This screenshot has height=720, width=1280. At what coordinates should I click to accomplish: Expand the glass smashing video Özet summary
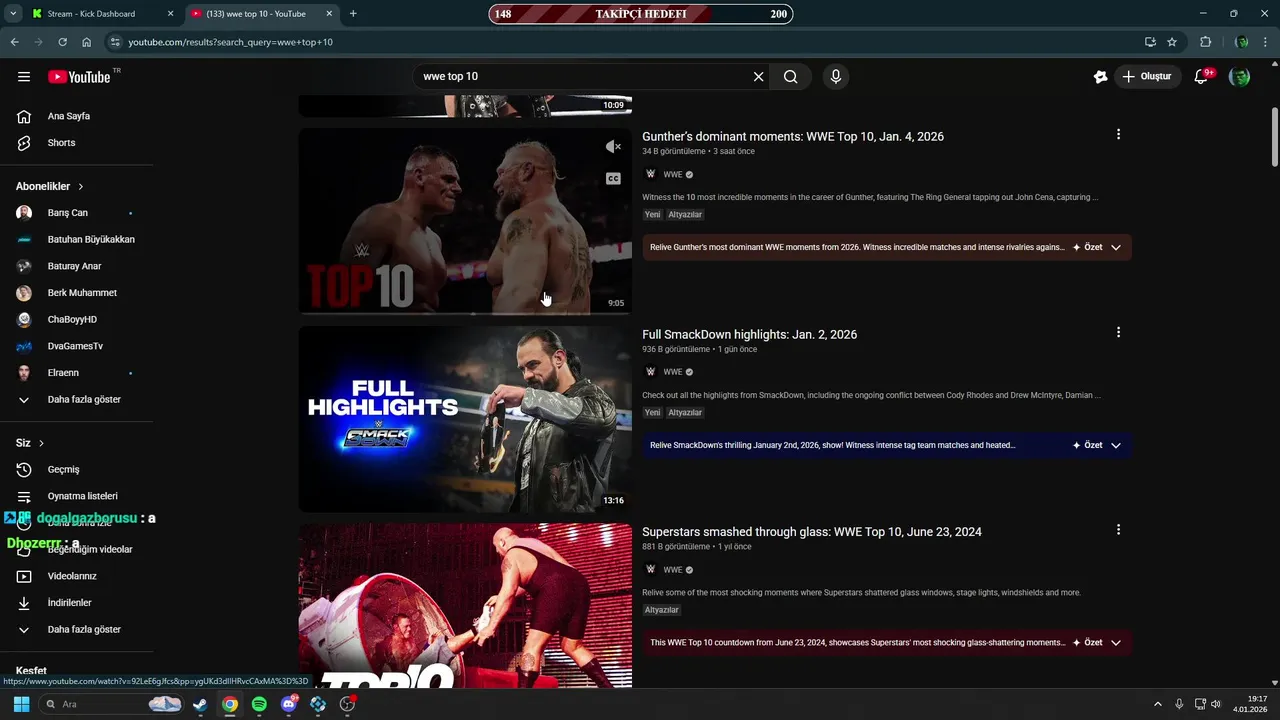coord(1097,643)
